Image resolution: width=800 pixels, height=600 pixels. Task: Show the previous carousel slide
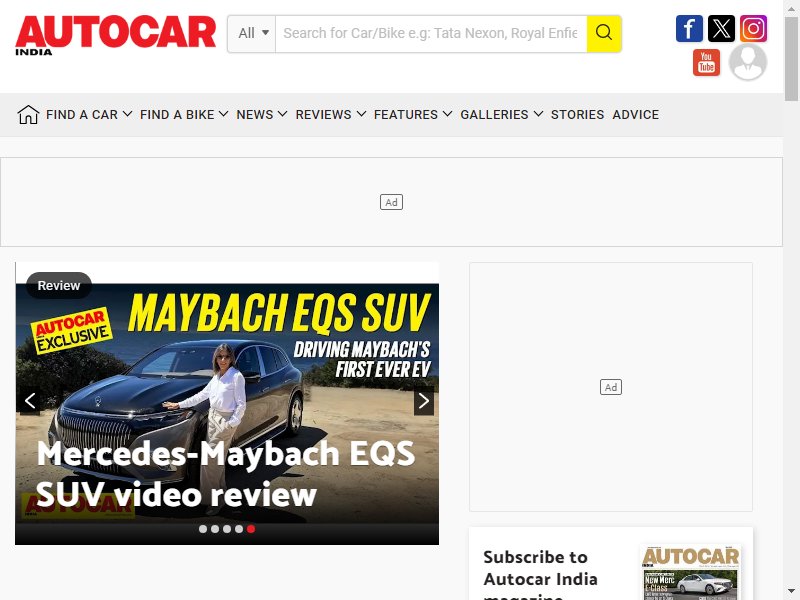click(30, 401)
